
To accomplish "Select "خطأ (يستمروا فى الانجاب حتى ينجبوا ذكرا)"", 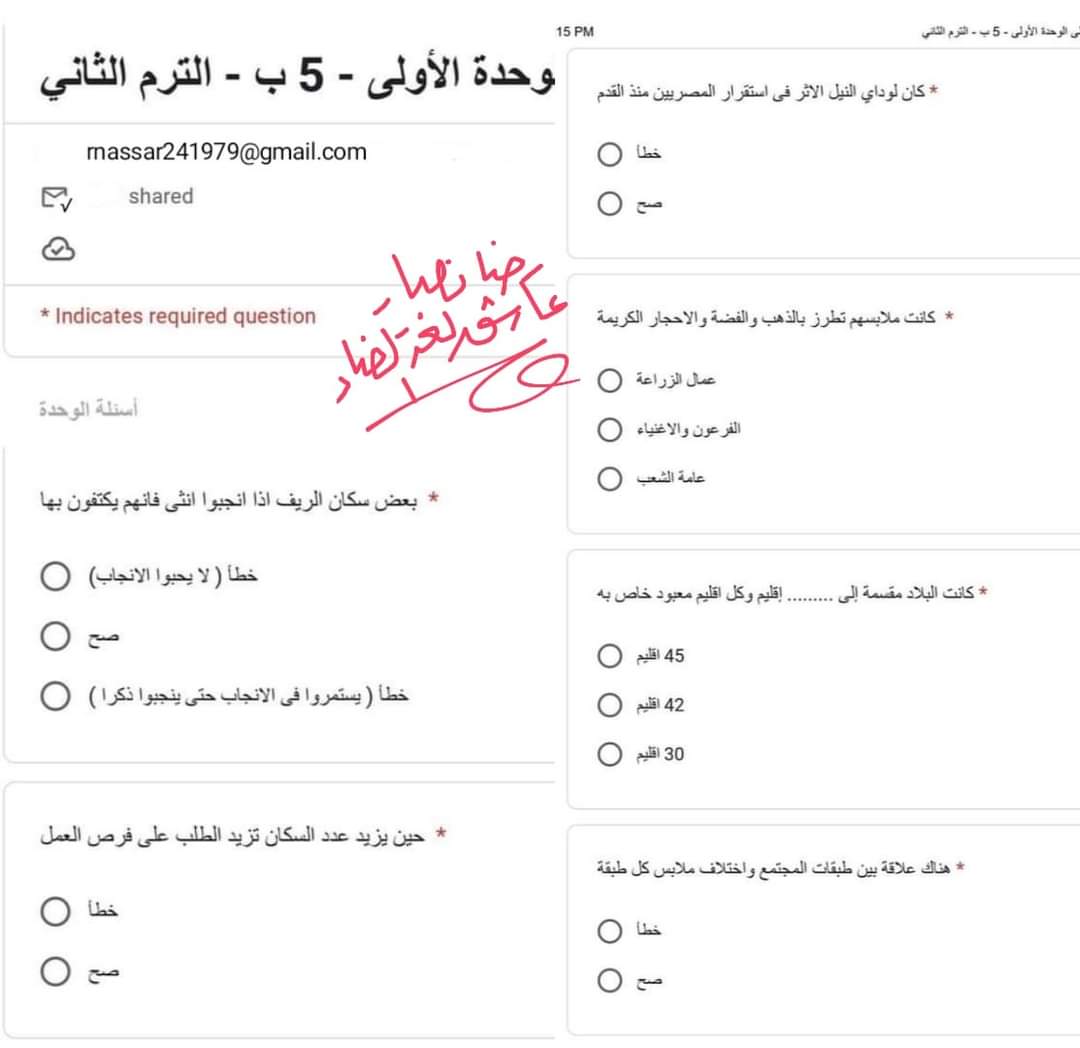I will 56,695.
